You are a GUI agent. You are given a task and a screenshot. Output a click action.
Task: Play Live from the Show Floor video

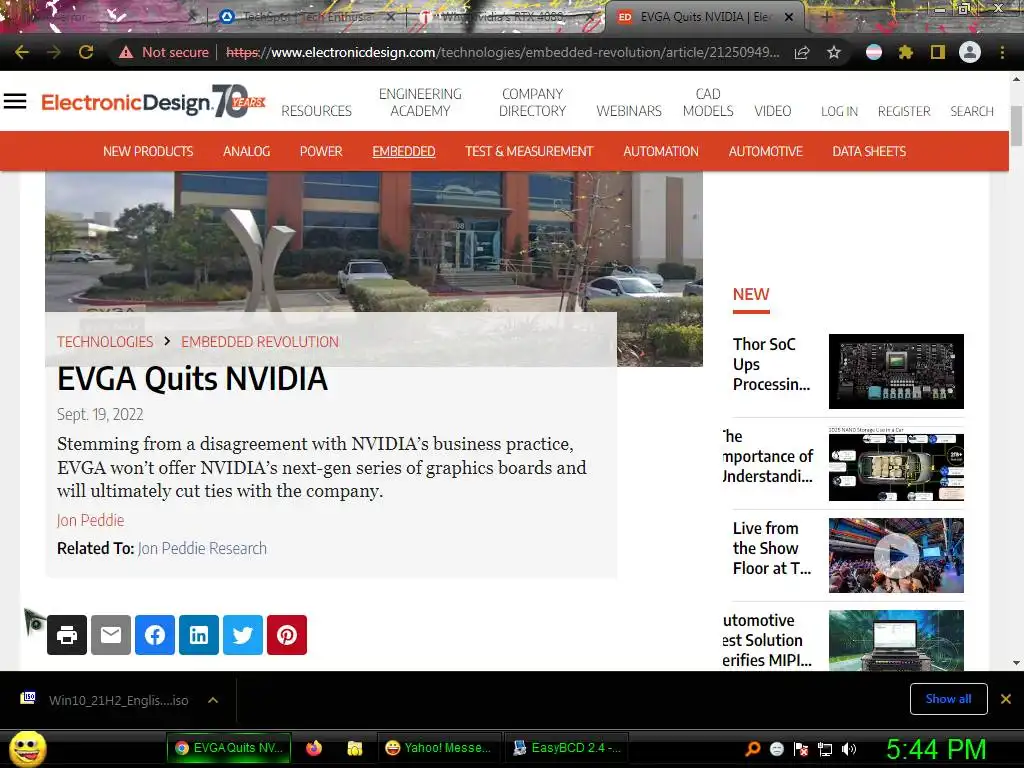point(896,555)
